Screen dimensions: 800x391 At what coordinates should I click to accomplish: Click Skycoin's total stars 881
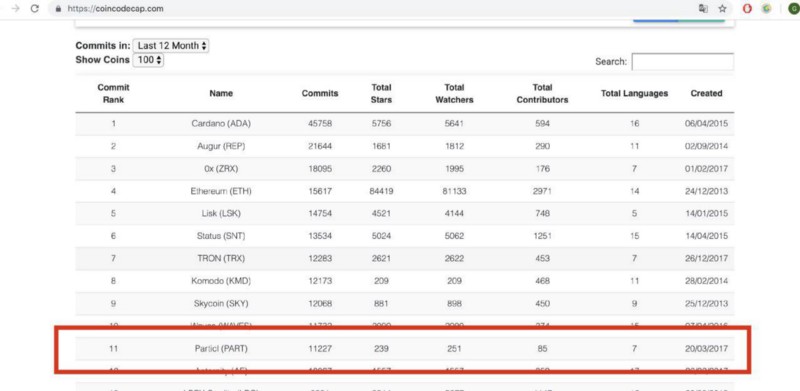(381, 303)
